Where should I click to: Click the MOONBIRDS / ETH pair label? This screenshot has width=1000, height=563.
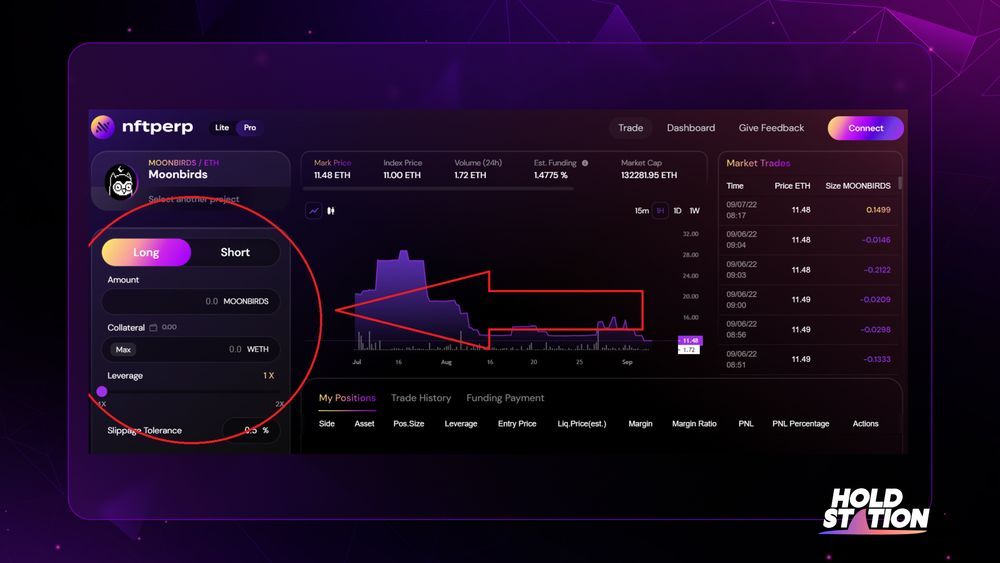click(184, 163)
